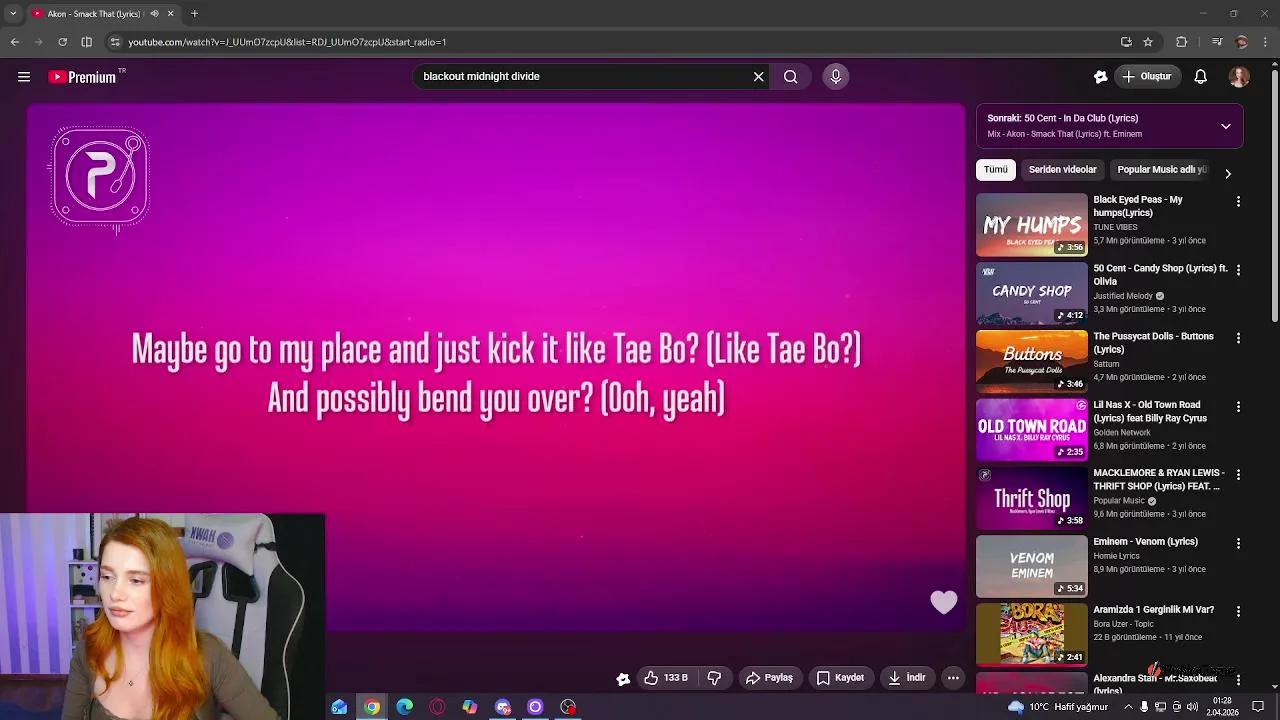Open the My Humps video thumbnail

[1031, 225]
